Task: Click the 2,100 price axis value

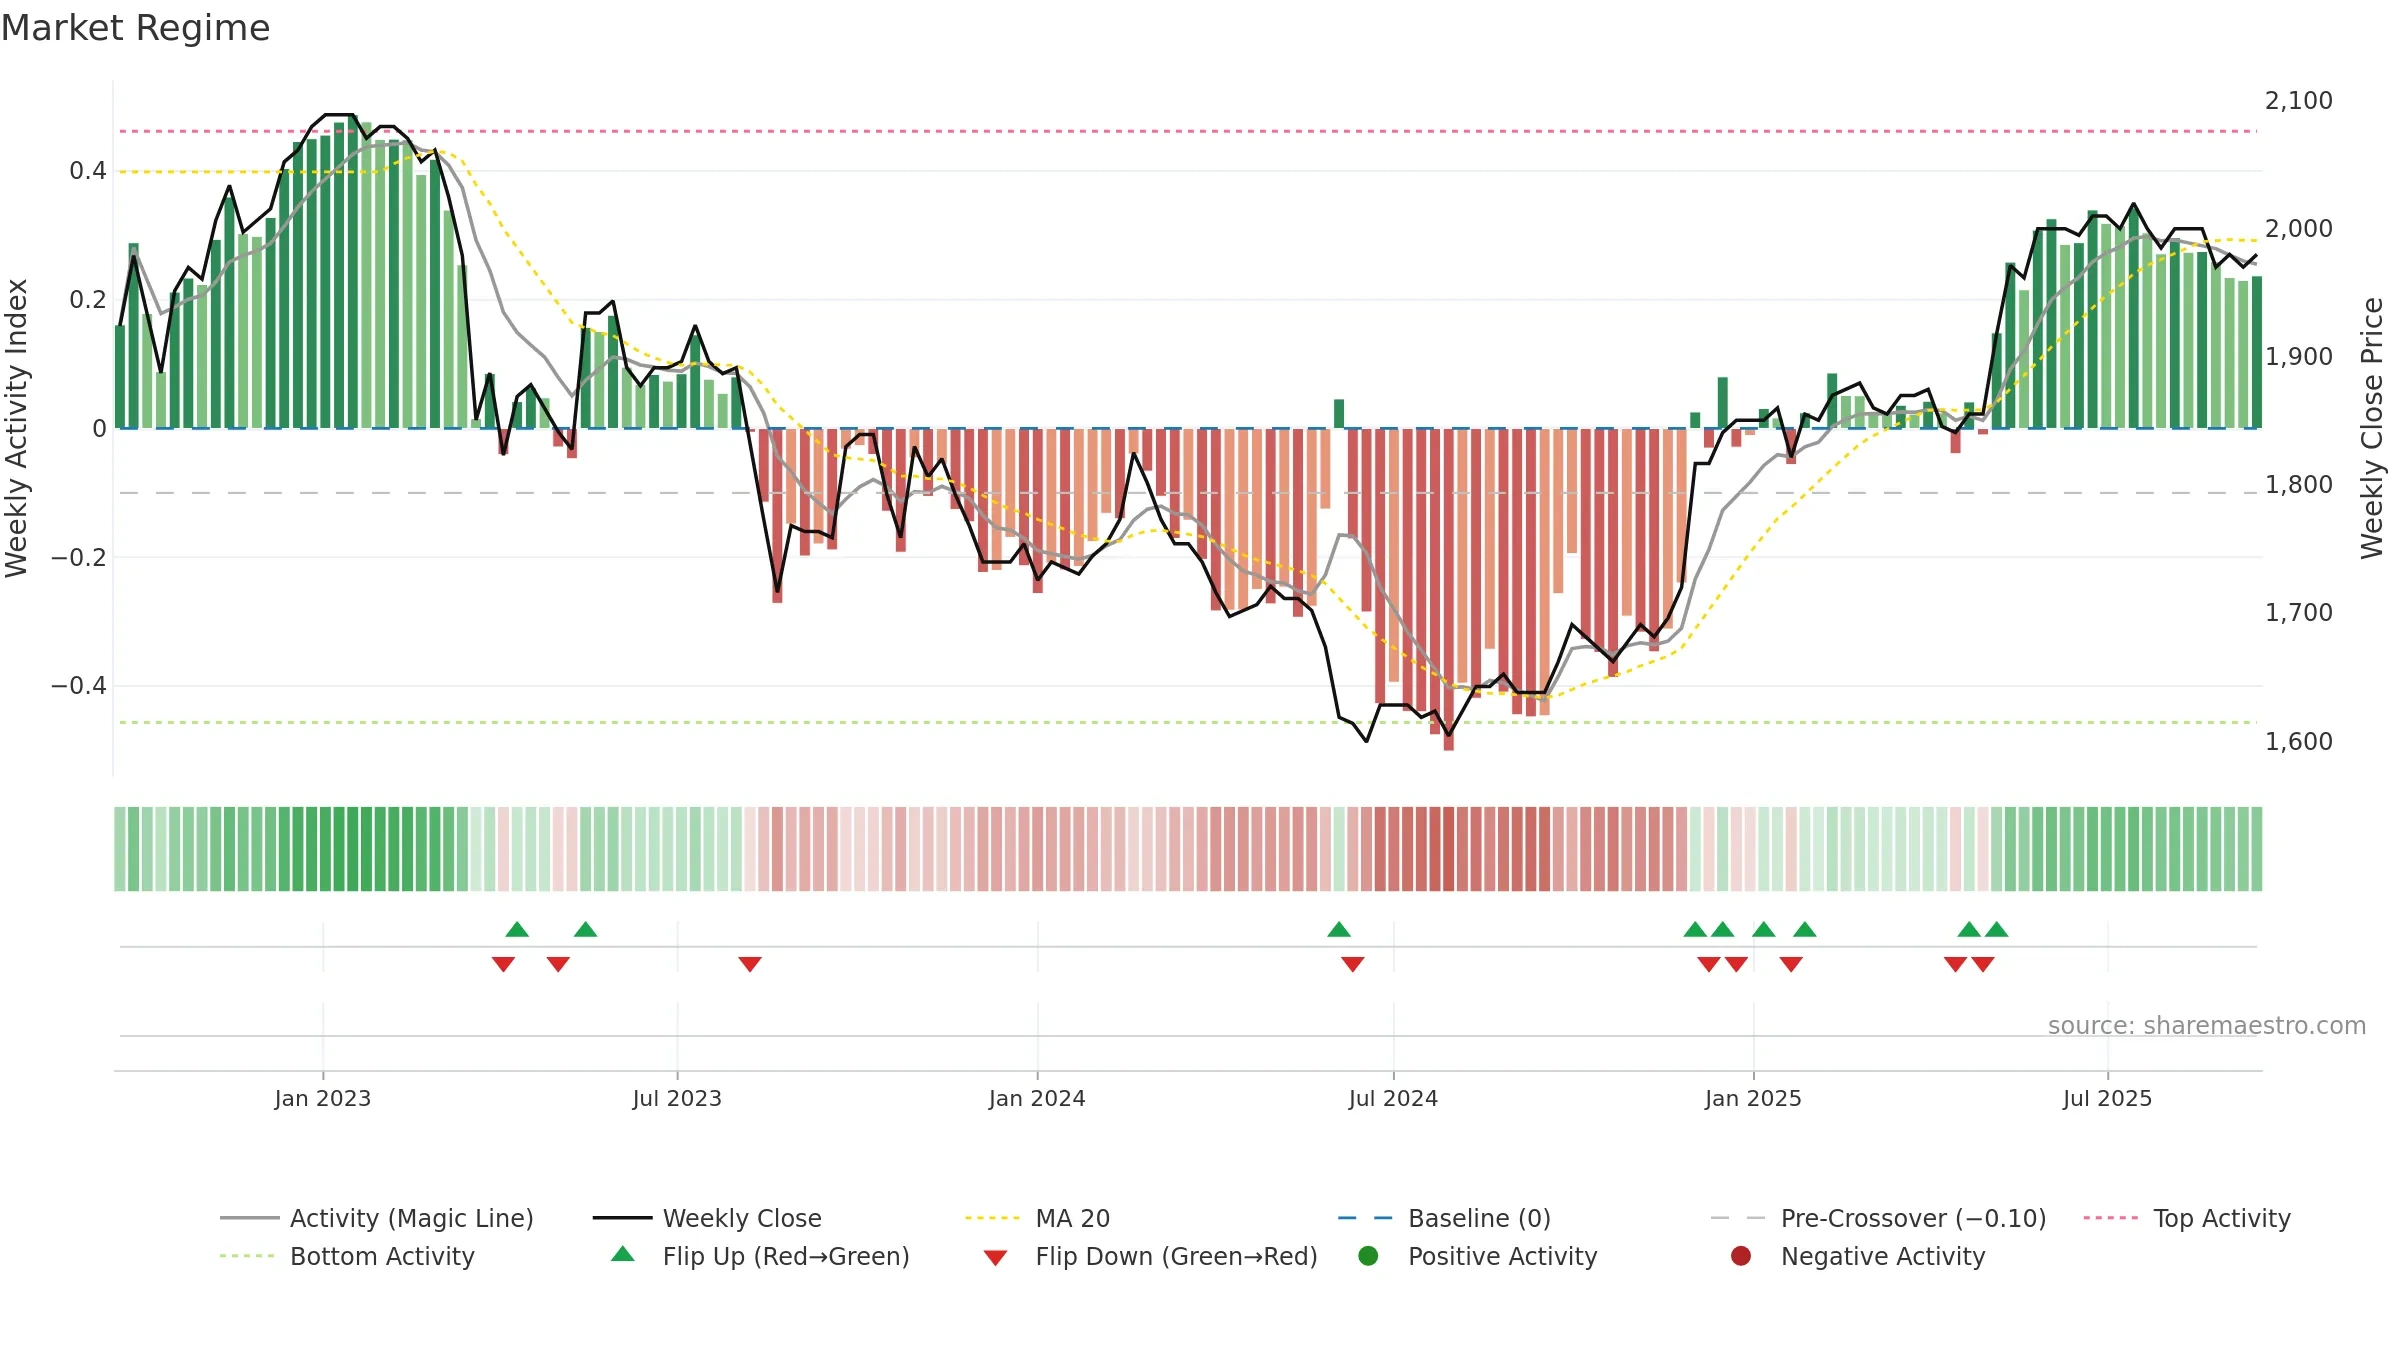Action: click(2299, 100)
